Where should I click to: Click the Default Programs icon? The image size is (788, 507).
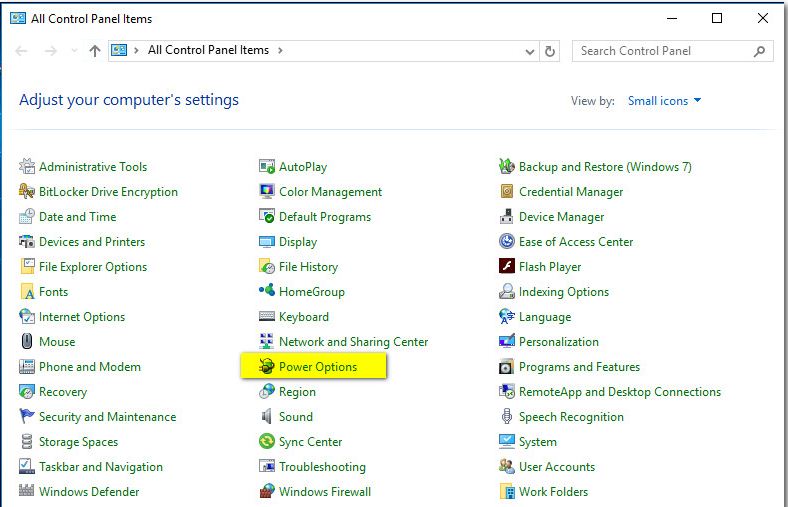(267, 216)
